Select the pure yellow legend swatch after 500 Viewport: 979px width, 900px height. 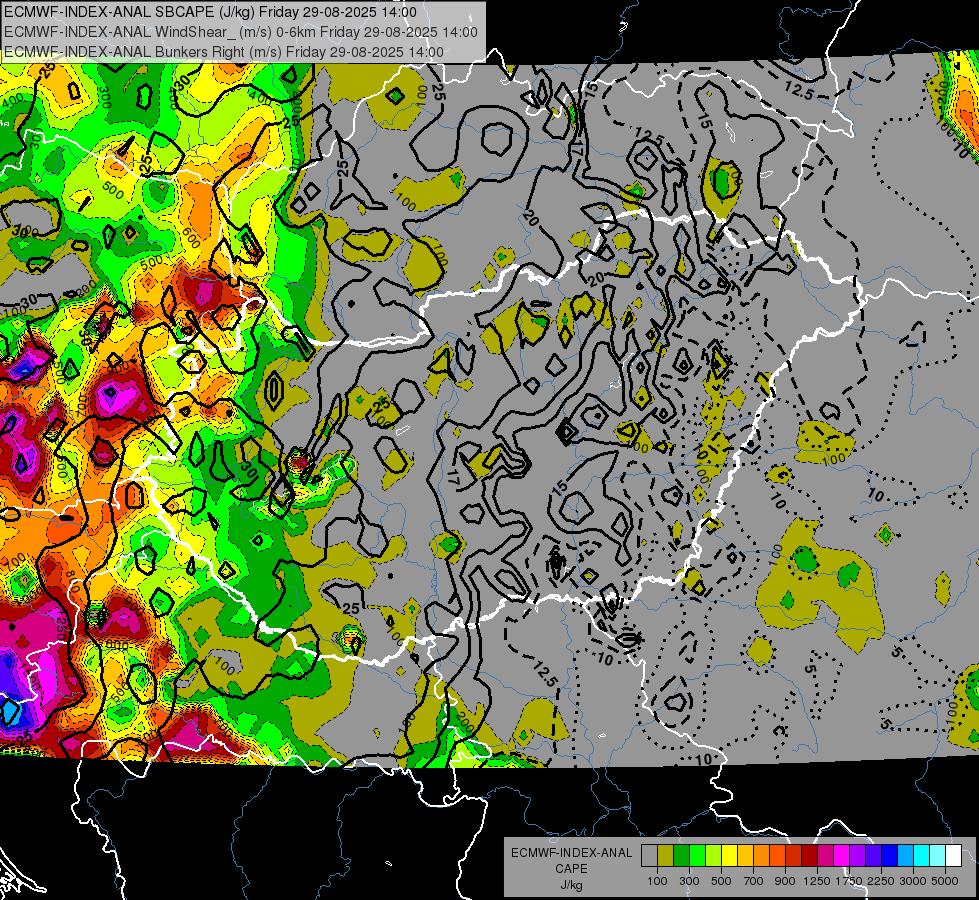(729, 856)
